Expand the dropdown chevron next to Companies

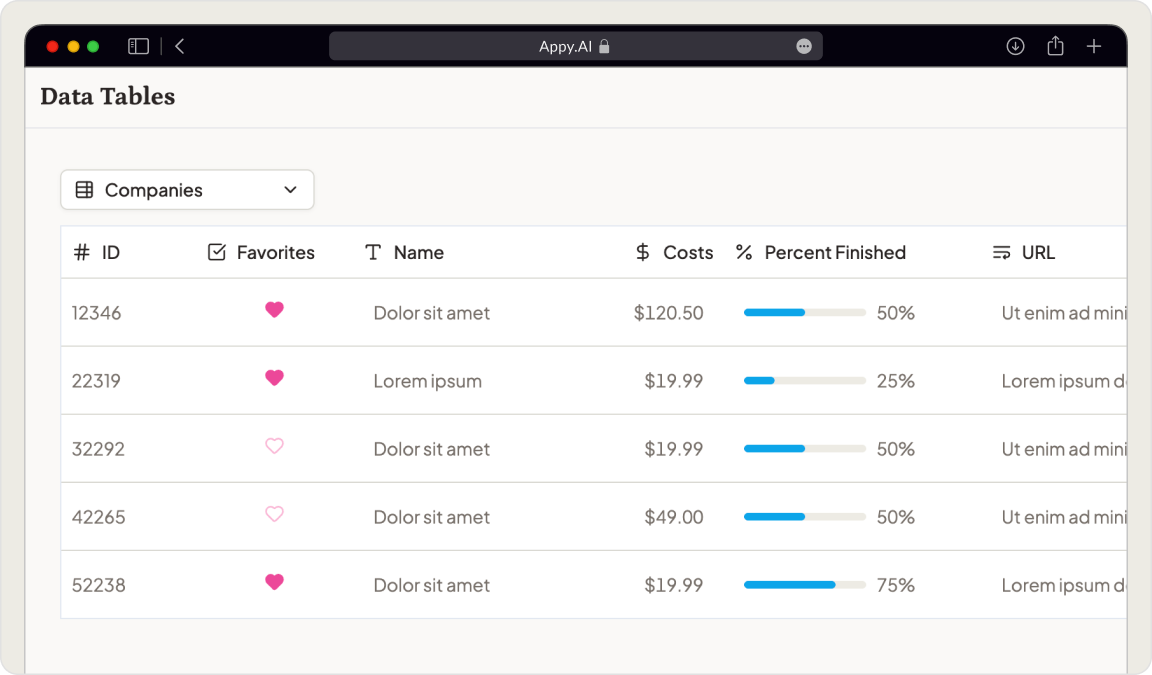290,190
